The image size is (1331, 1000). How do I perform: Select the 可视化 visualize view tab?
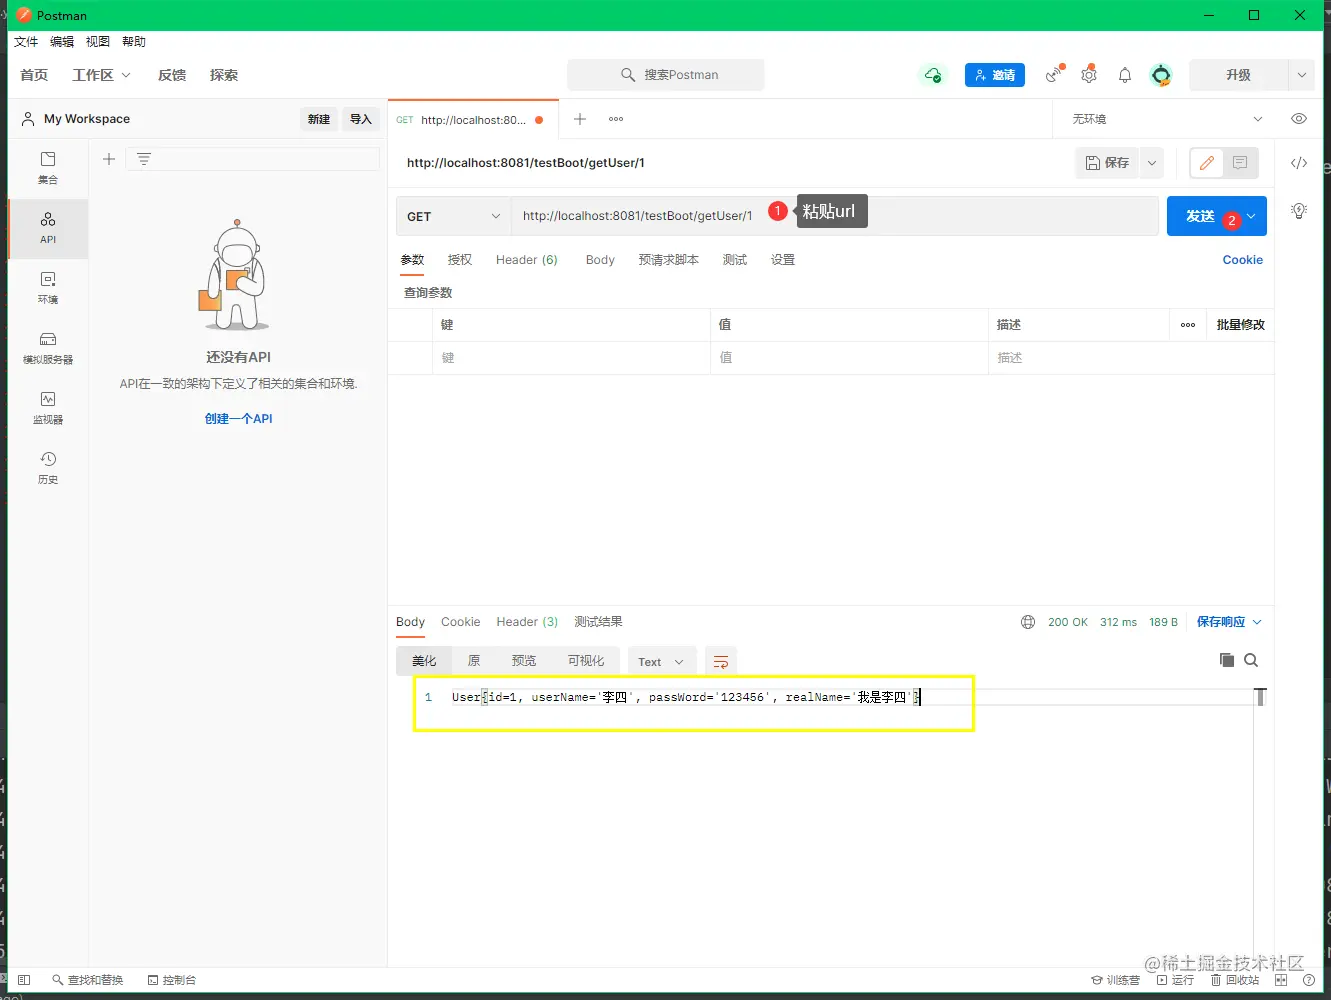[586, 661]
